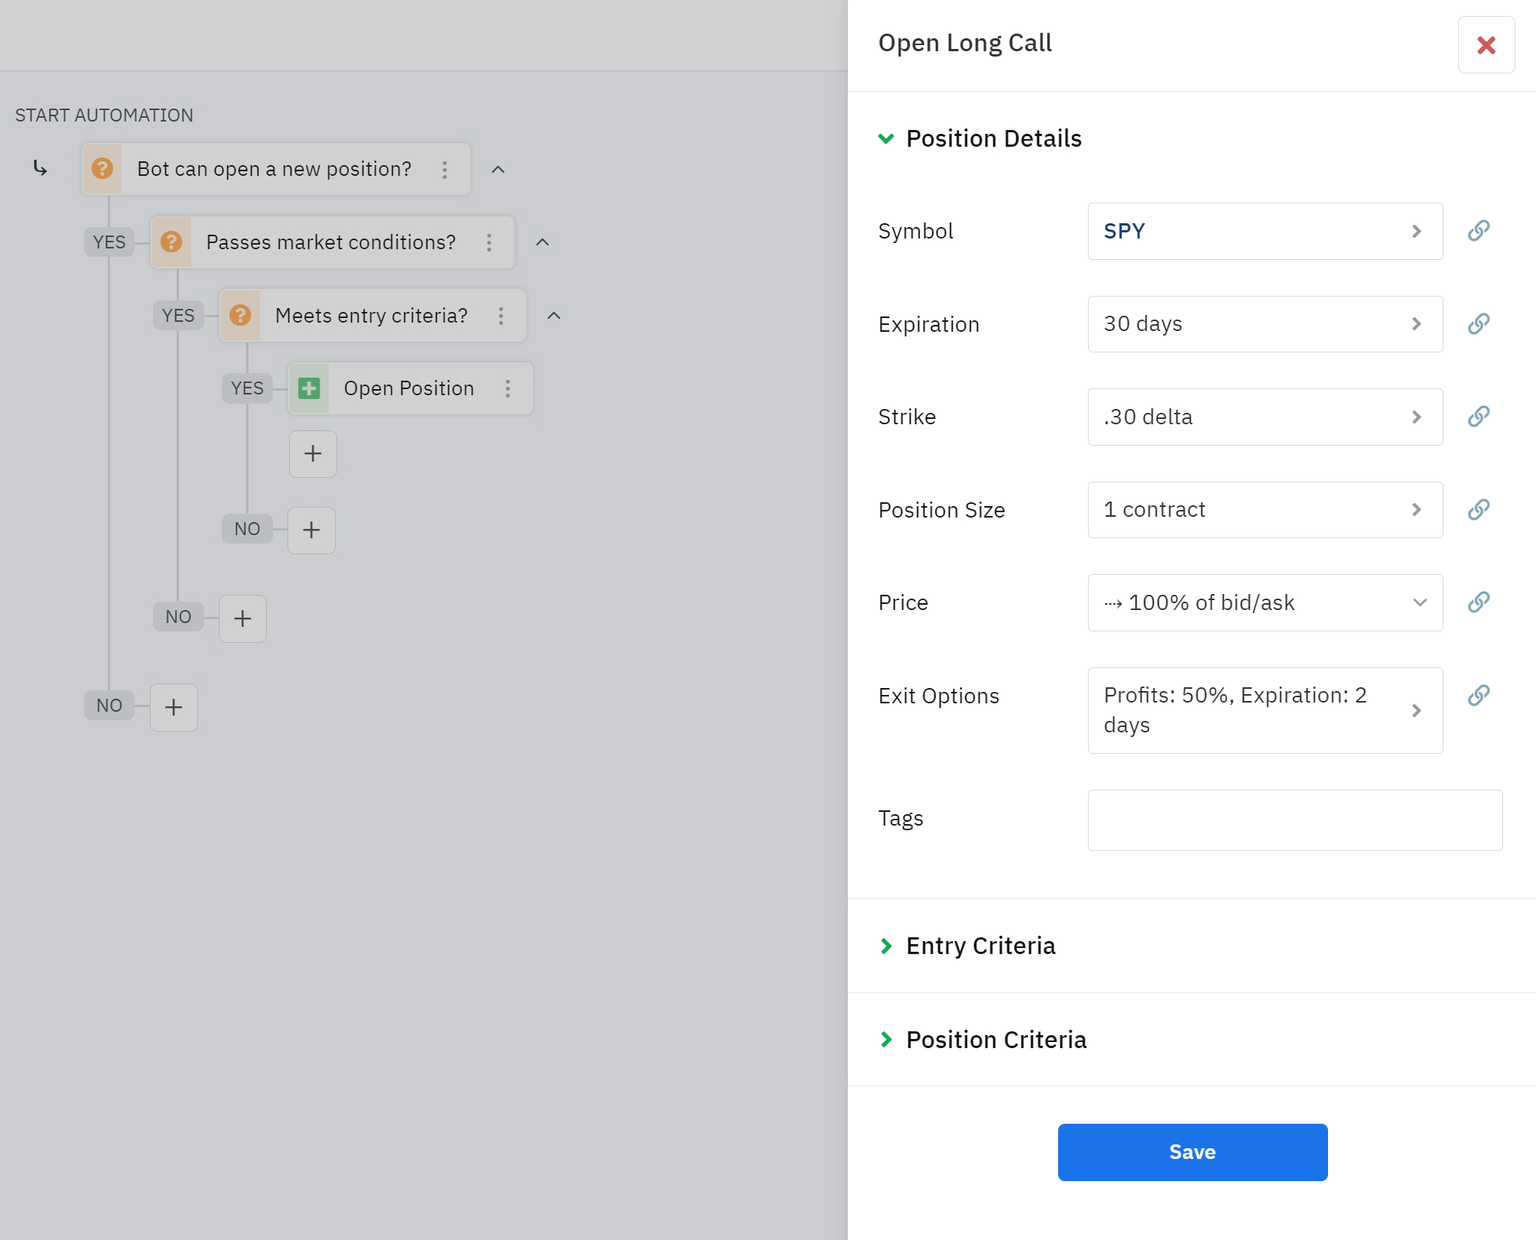The width and height of the screenshot is (1536, 1240).
Task: Collapse the Position Details section
Action: pyautogui.click(x=886, y=139)
